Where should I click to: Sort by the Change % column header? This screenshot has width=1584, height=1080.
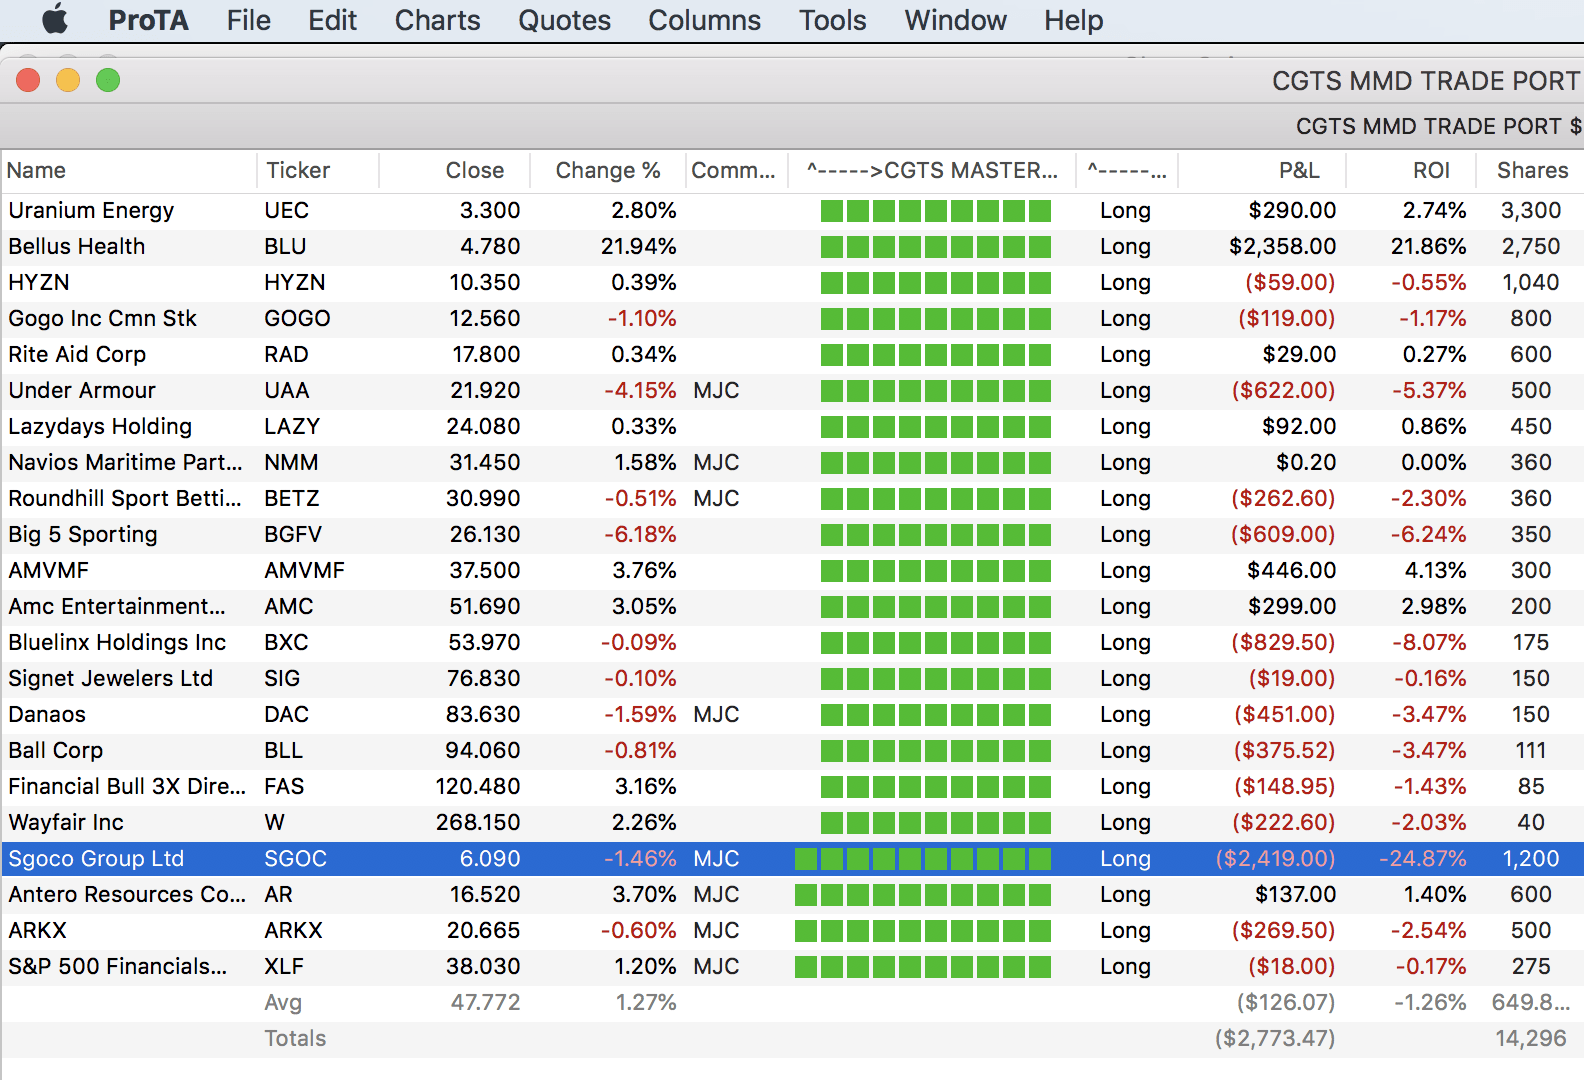[x=607, y=170]
